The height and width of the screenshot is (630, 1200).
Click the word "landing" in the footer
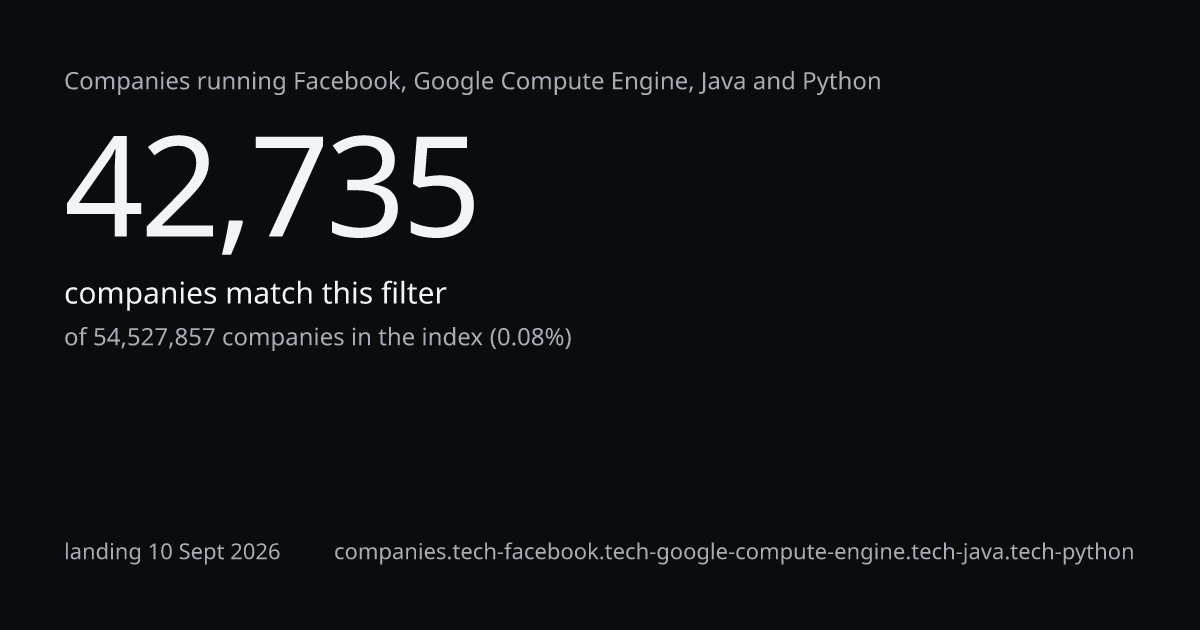[x=103, y=552]
